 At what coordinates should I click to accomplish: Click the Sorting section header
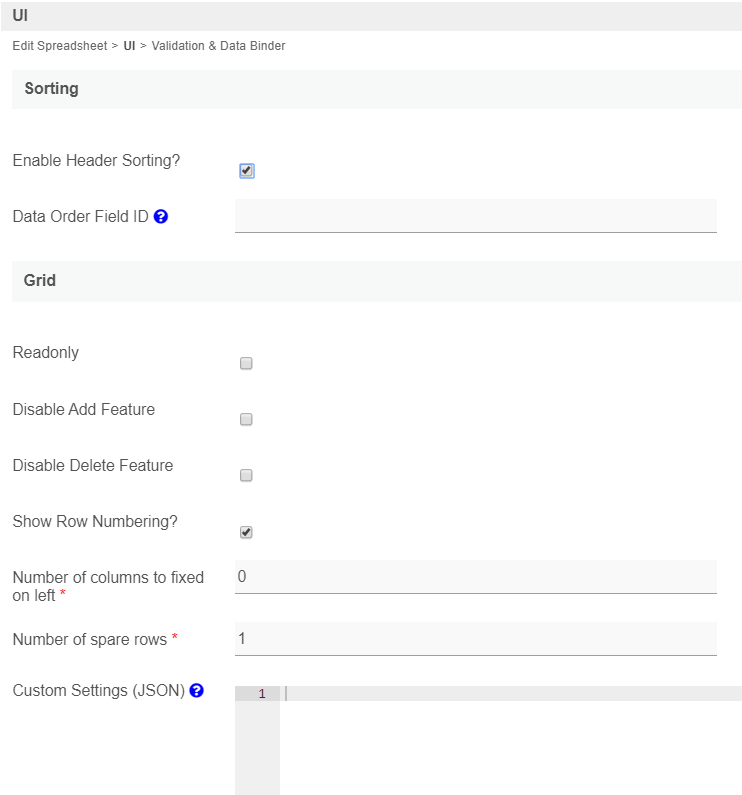point(51,89)
